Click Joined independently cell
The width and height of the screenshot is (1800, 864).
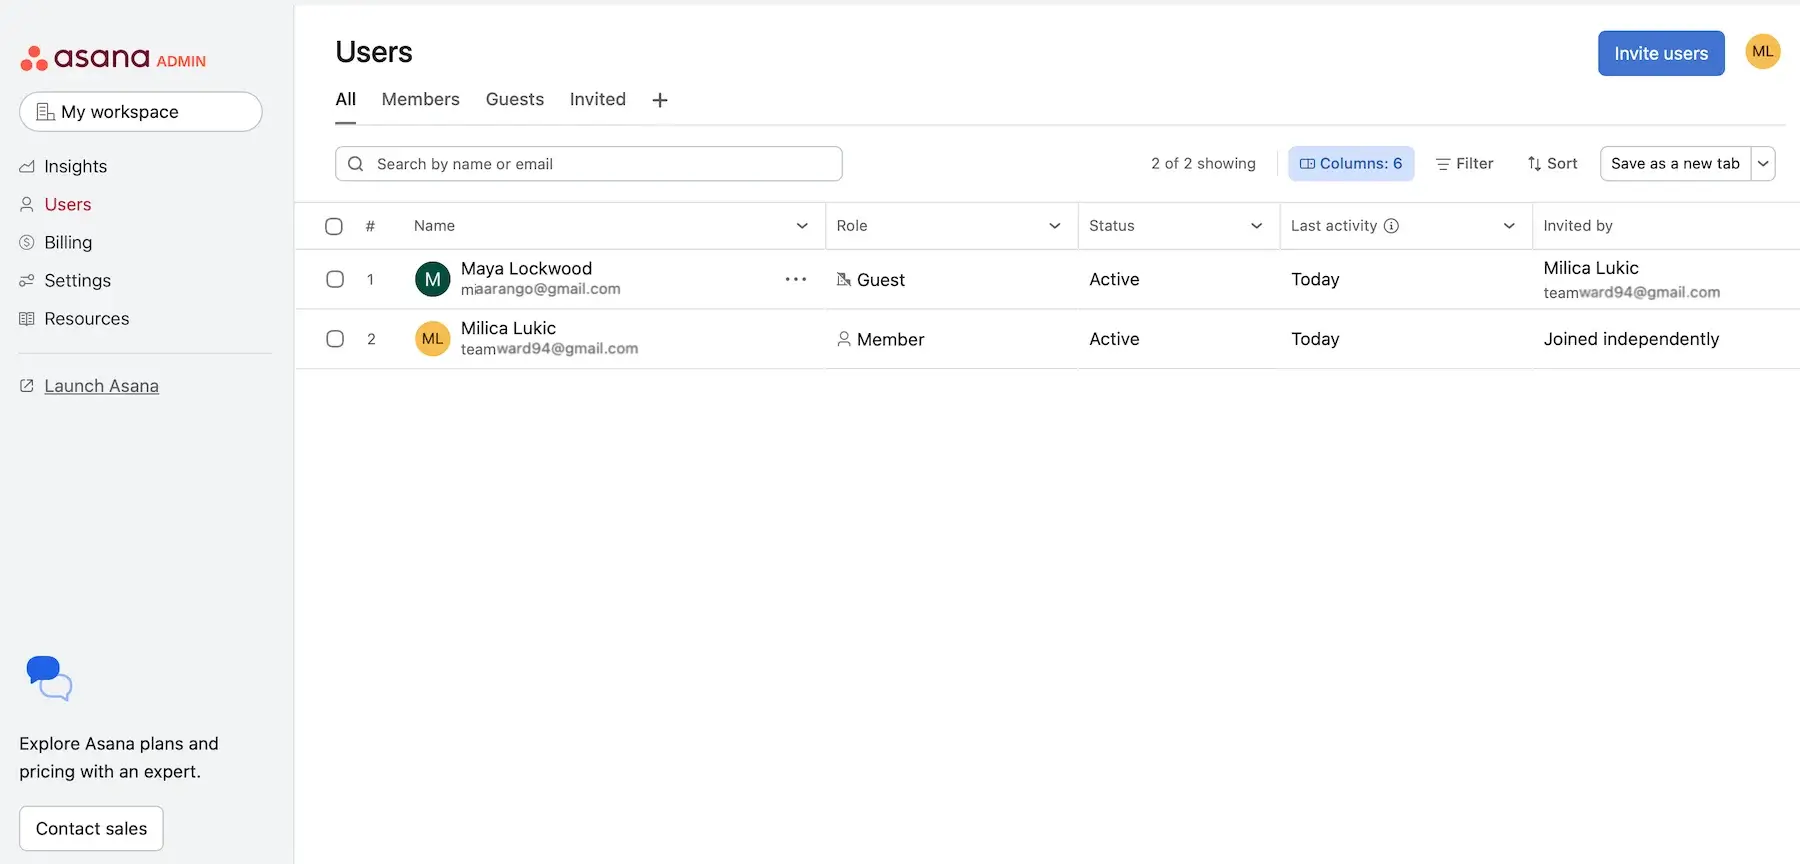[x=1631, y=339]
